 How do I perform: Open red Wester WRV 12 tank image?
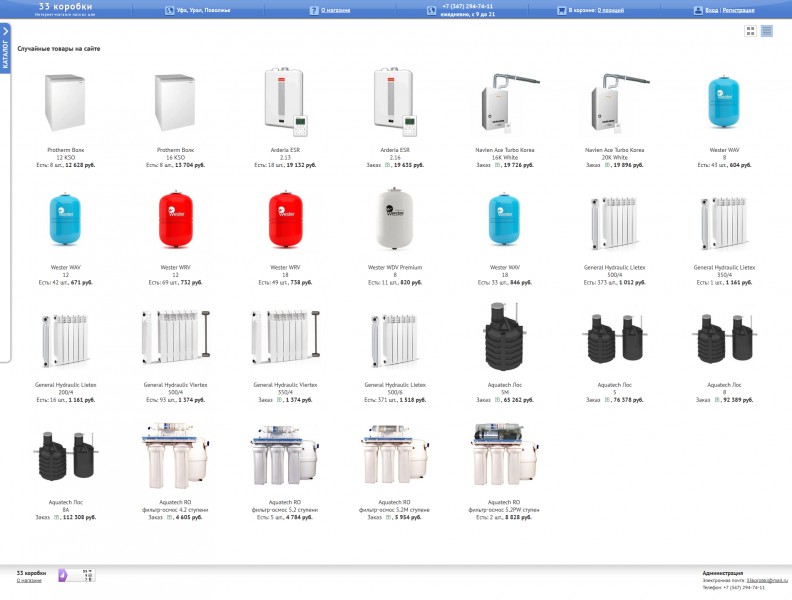point(175,219)
